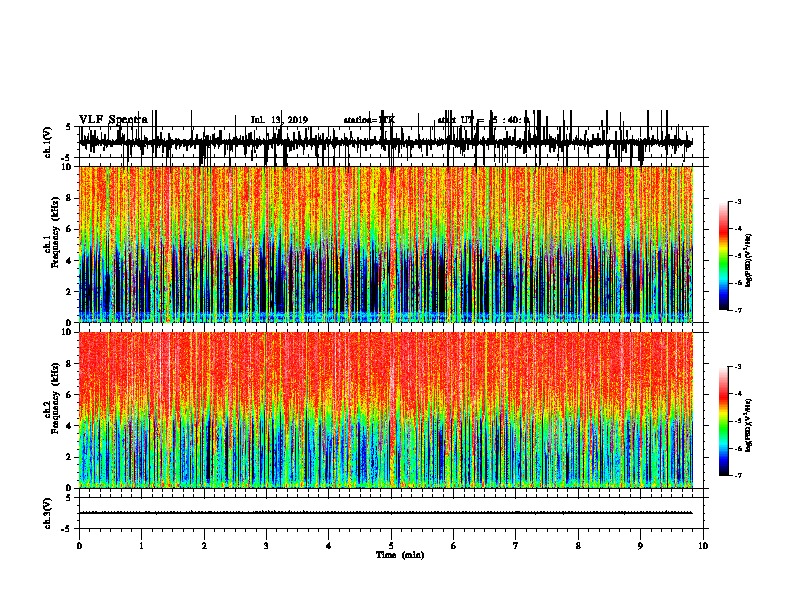Click the ch.3 flat voltage trace
Screen dimensions: 792x612
386,513
